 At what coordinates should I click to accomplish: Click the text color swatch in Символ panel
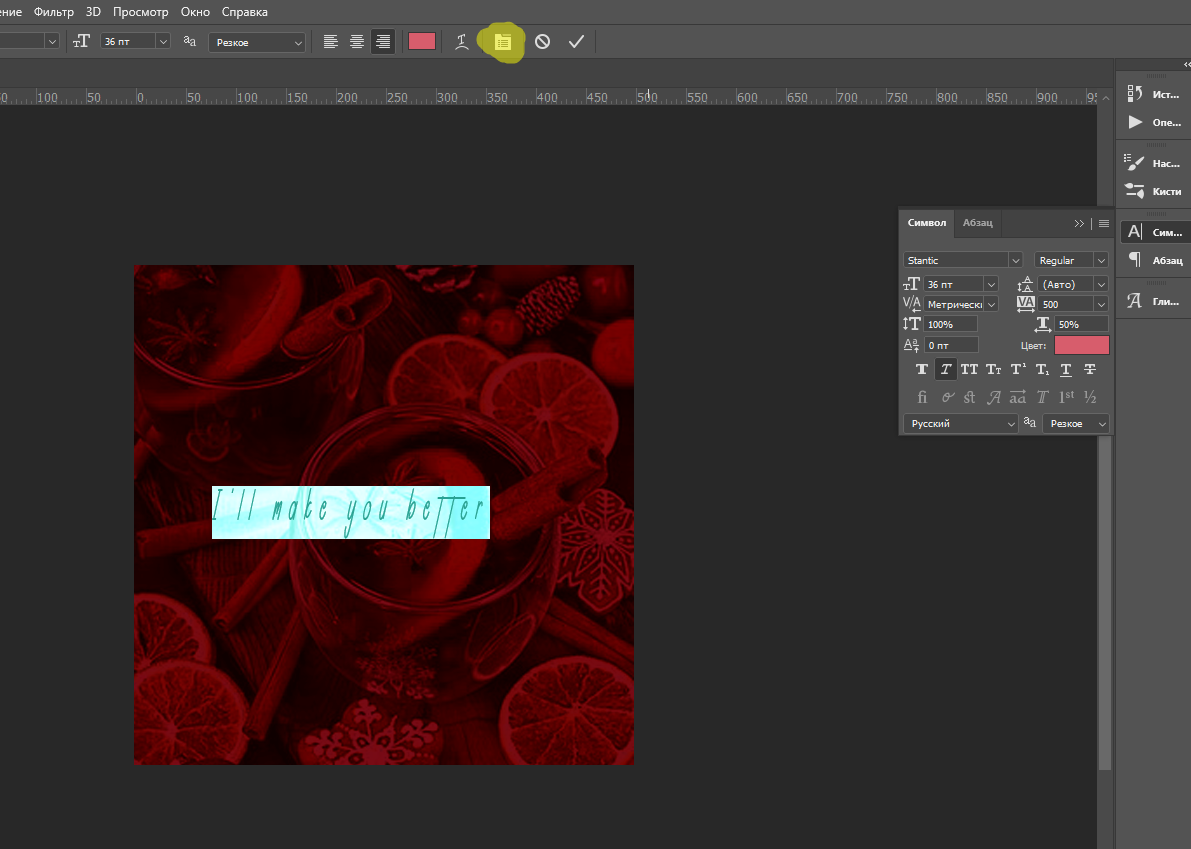pyautogui.click(x=1081, y=345)
